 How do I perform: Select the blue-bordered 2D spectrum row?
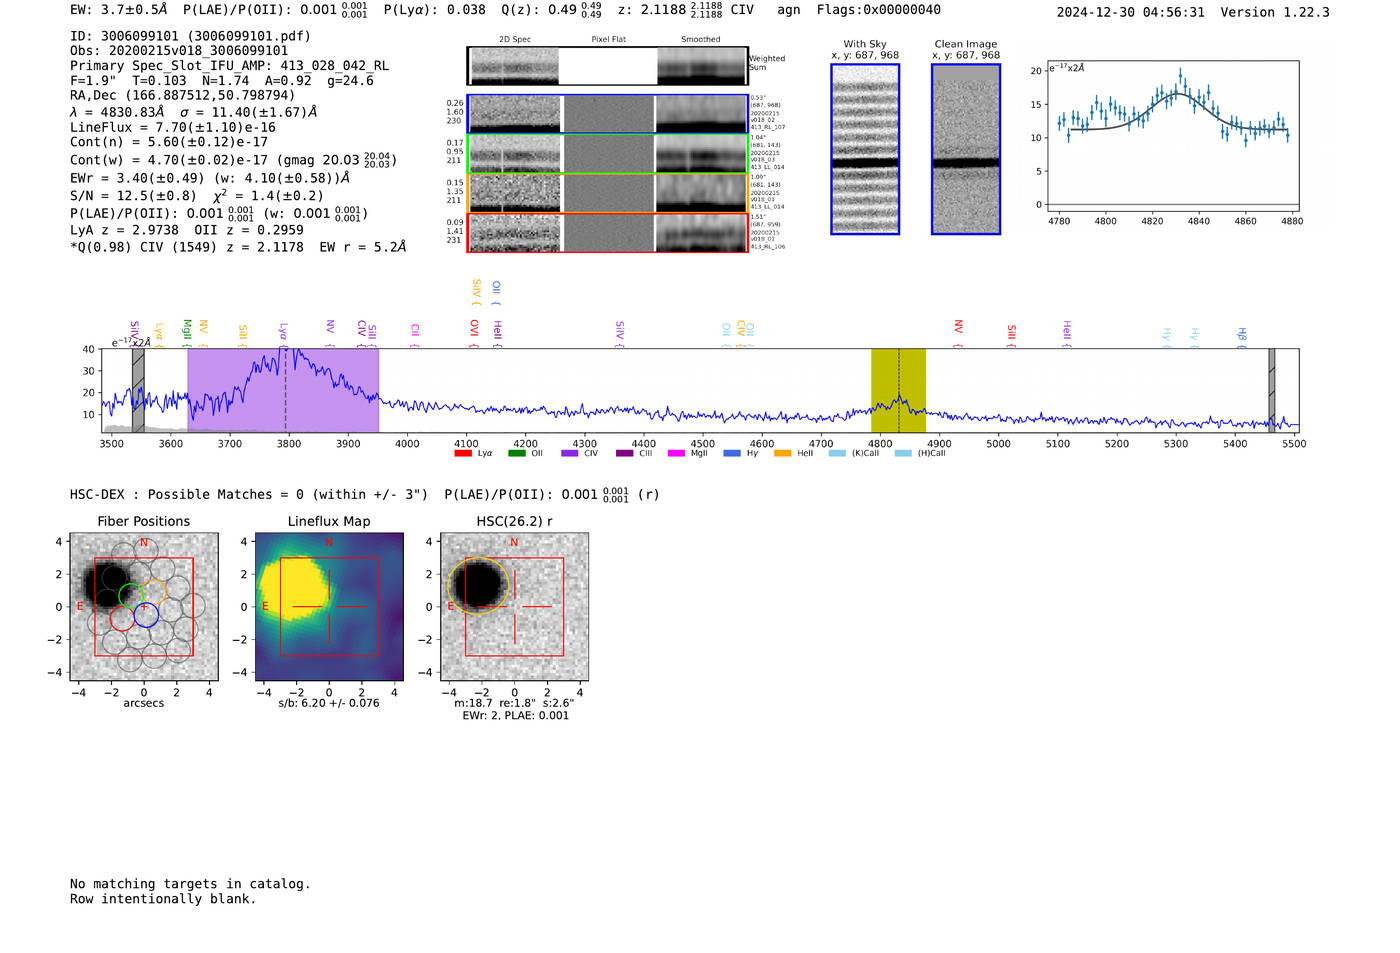point(608,114)
